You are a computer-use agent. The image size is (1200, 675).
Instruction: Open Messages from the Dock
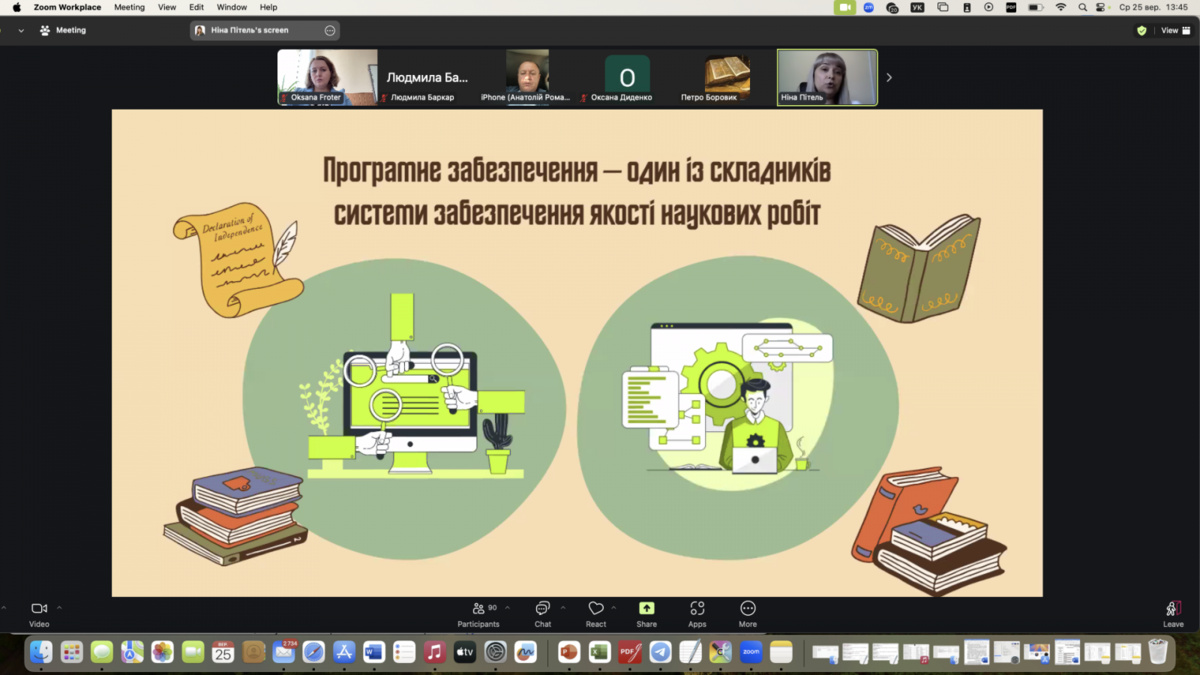(102, 652)
